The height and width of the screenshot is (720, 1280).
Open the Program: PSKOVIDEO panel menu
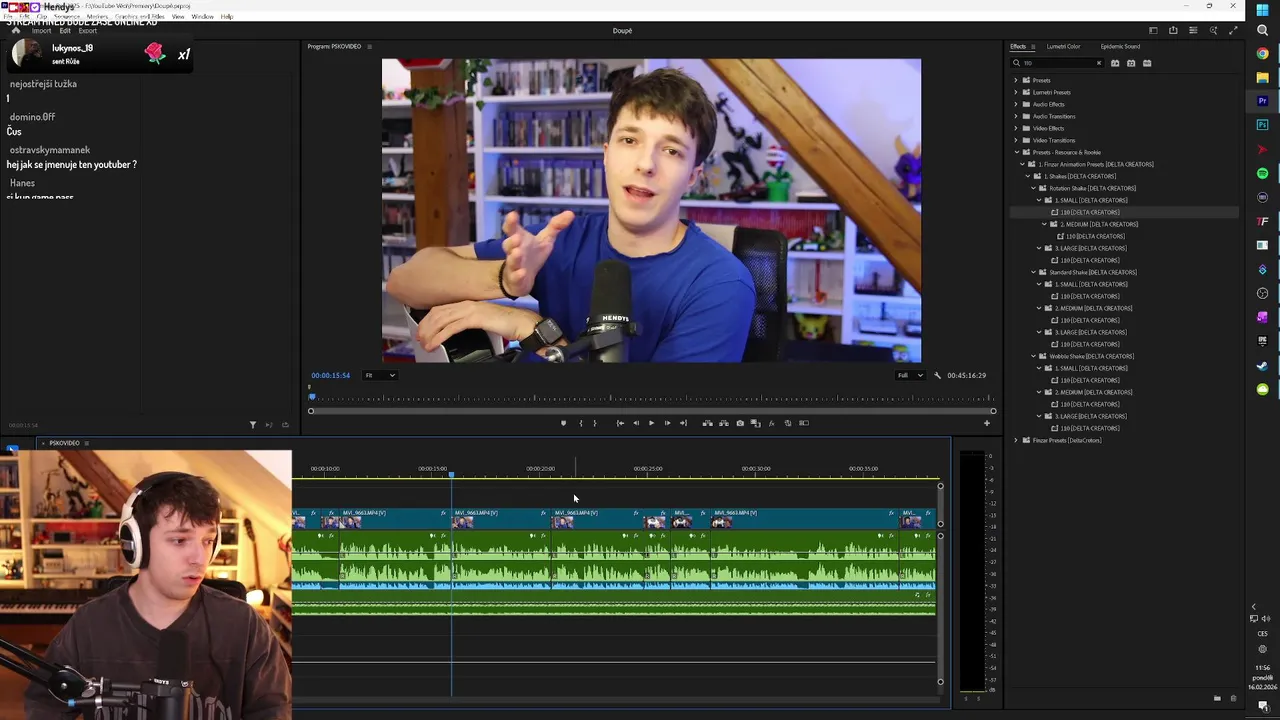(x=369, y=46)
